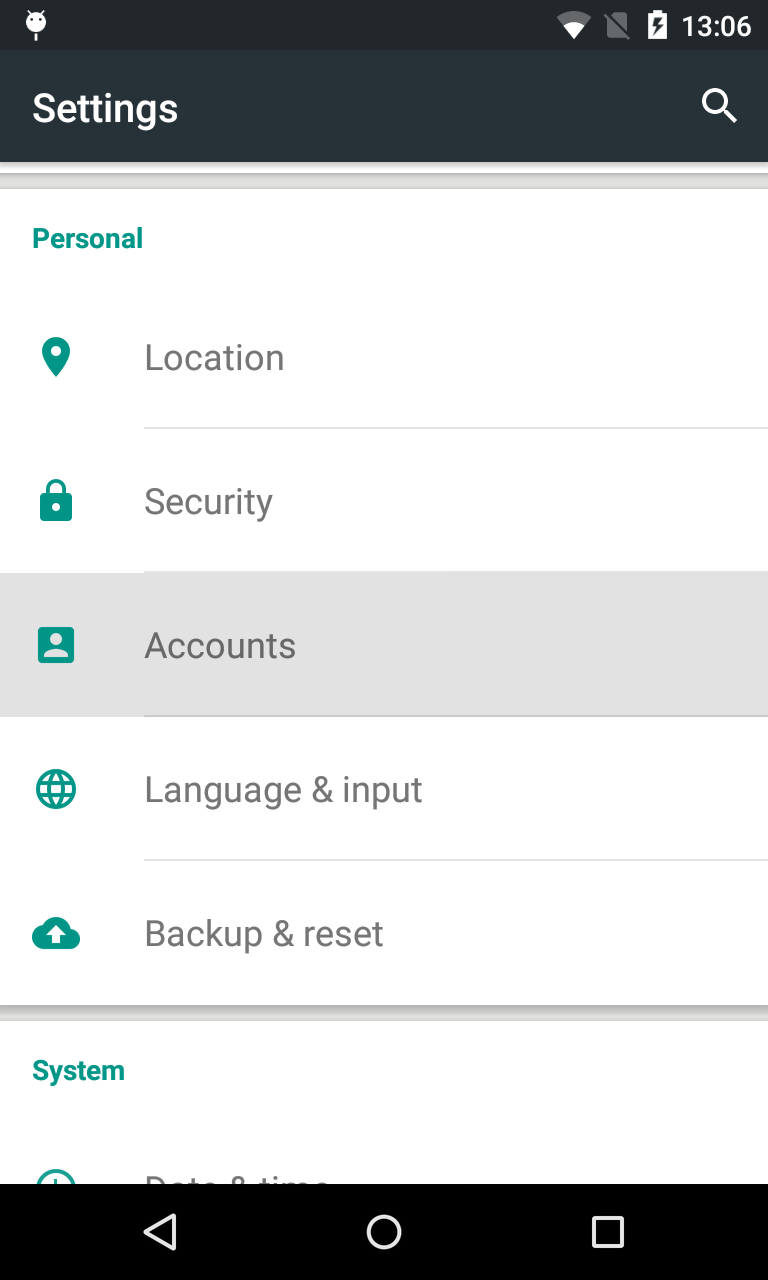The image size is (768, 1280).
Task: Tap the Settings title text
Action: tap(105, 108)
